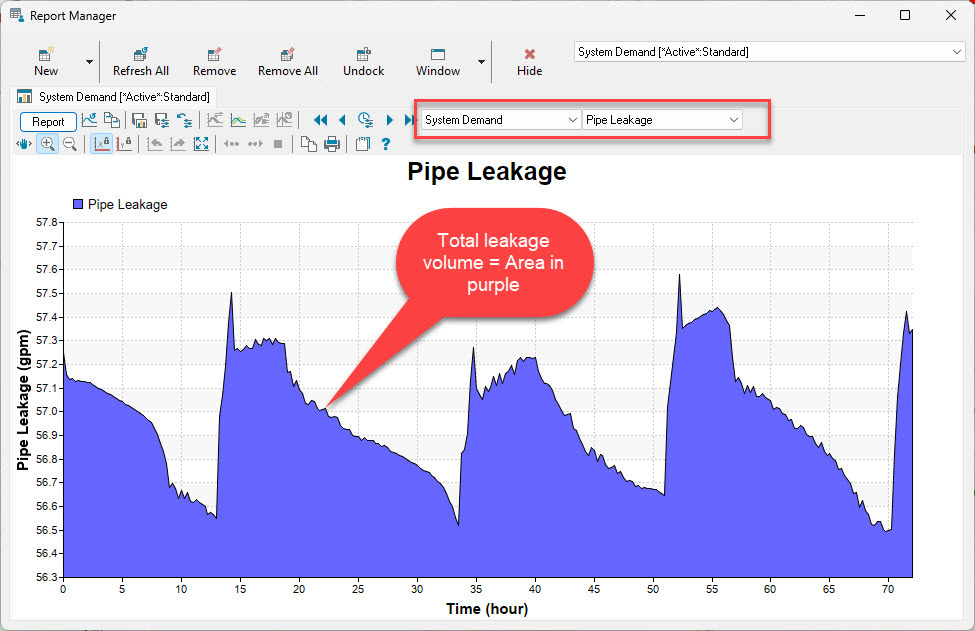Click the printer icon to print graph
Image resolution: width=975 pixels, height=631 pixels.
(x=332, y=144)
